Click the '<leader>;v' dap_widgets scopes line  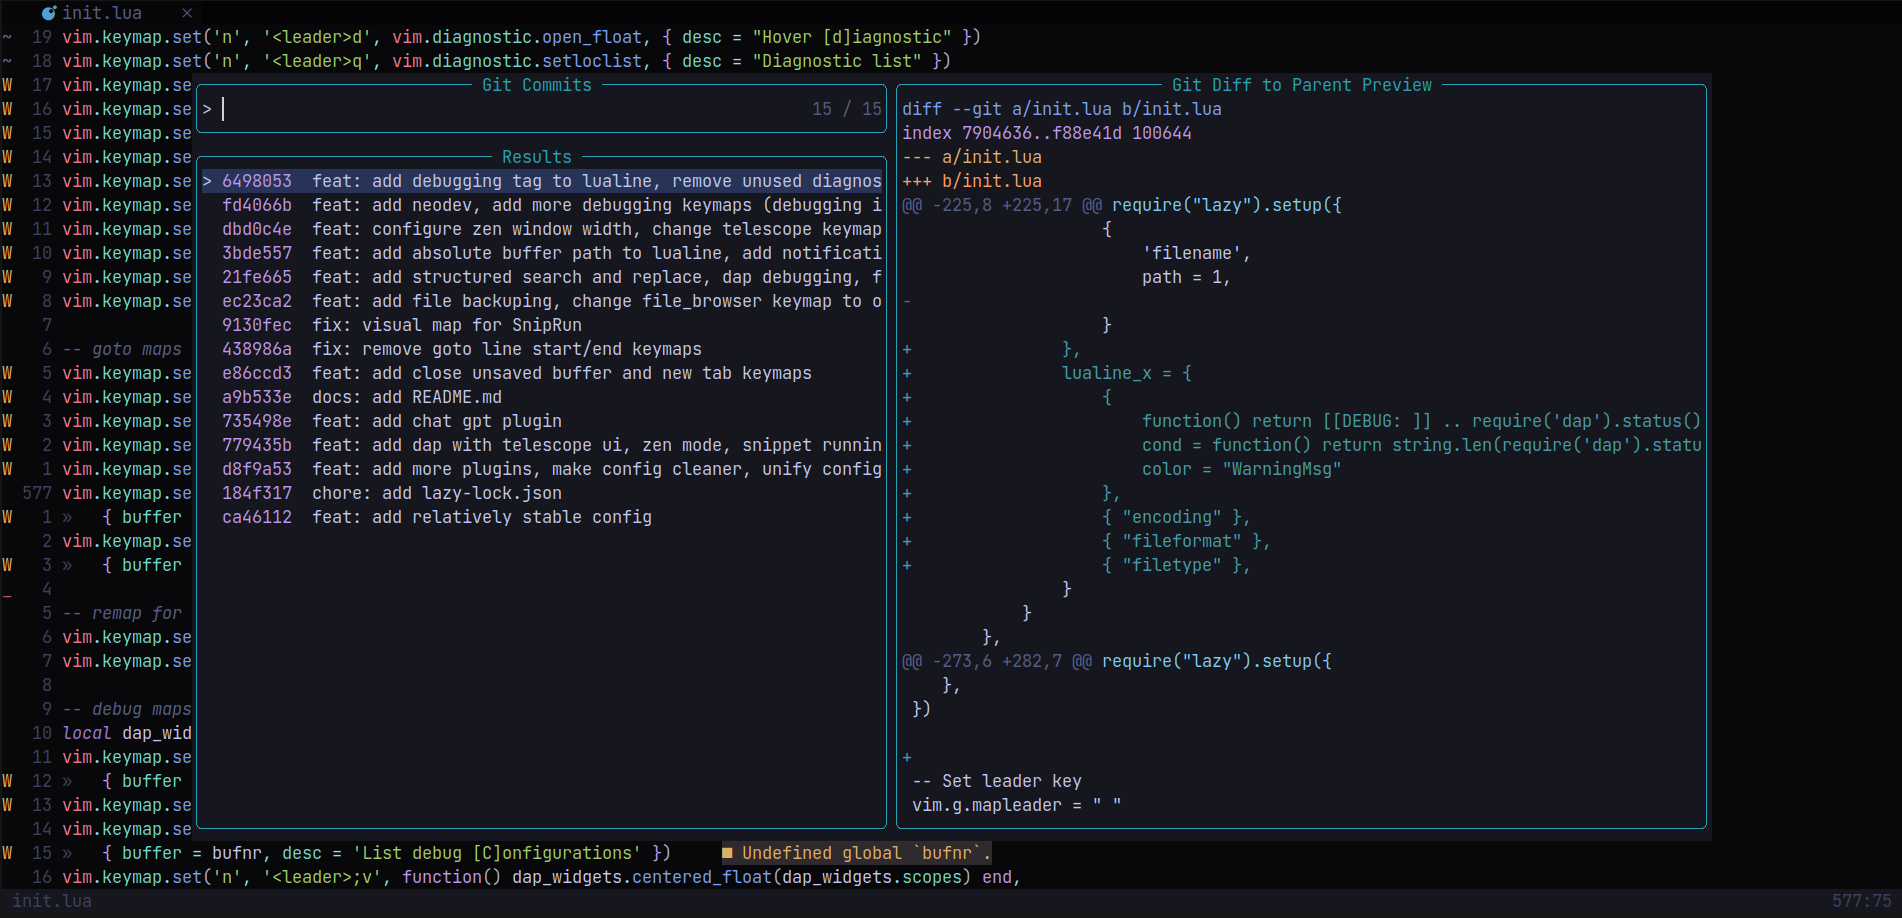click(x=542, y=877)
